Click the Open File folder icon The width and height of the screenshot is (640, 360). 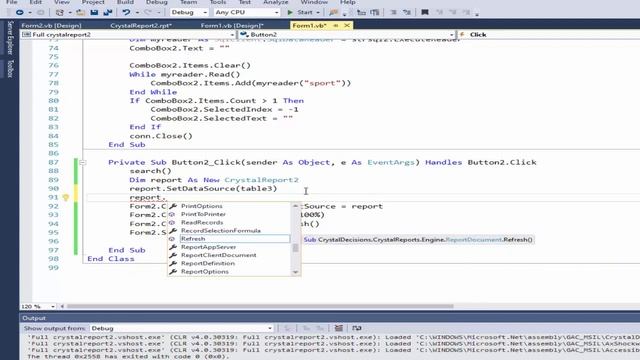click(81, 12)
